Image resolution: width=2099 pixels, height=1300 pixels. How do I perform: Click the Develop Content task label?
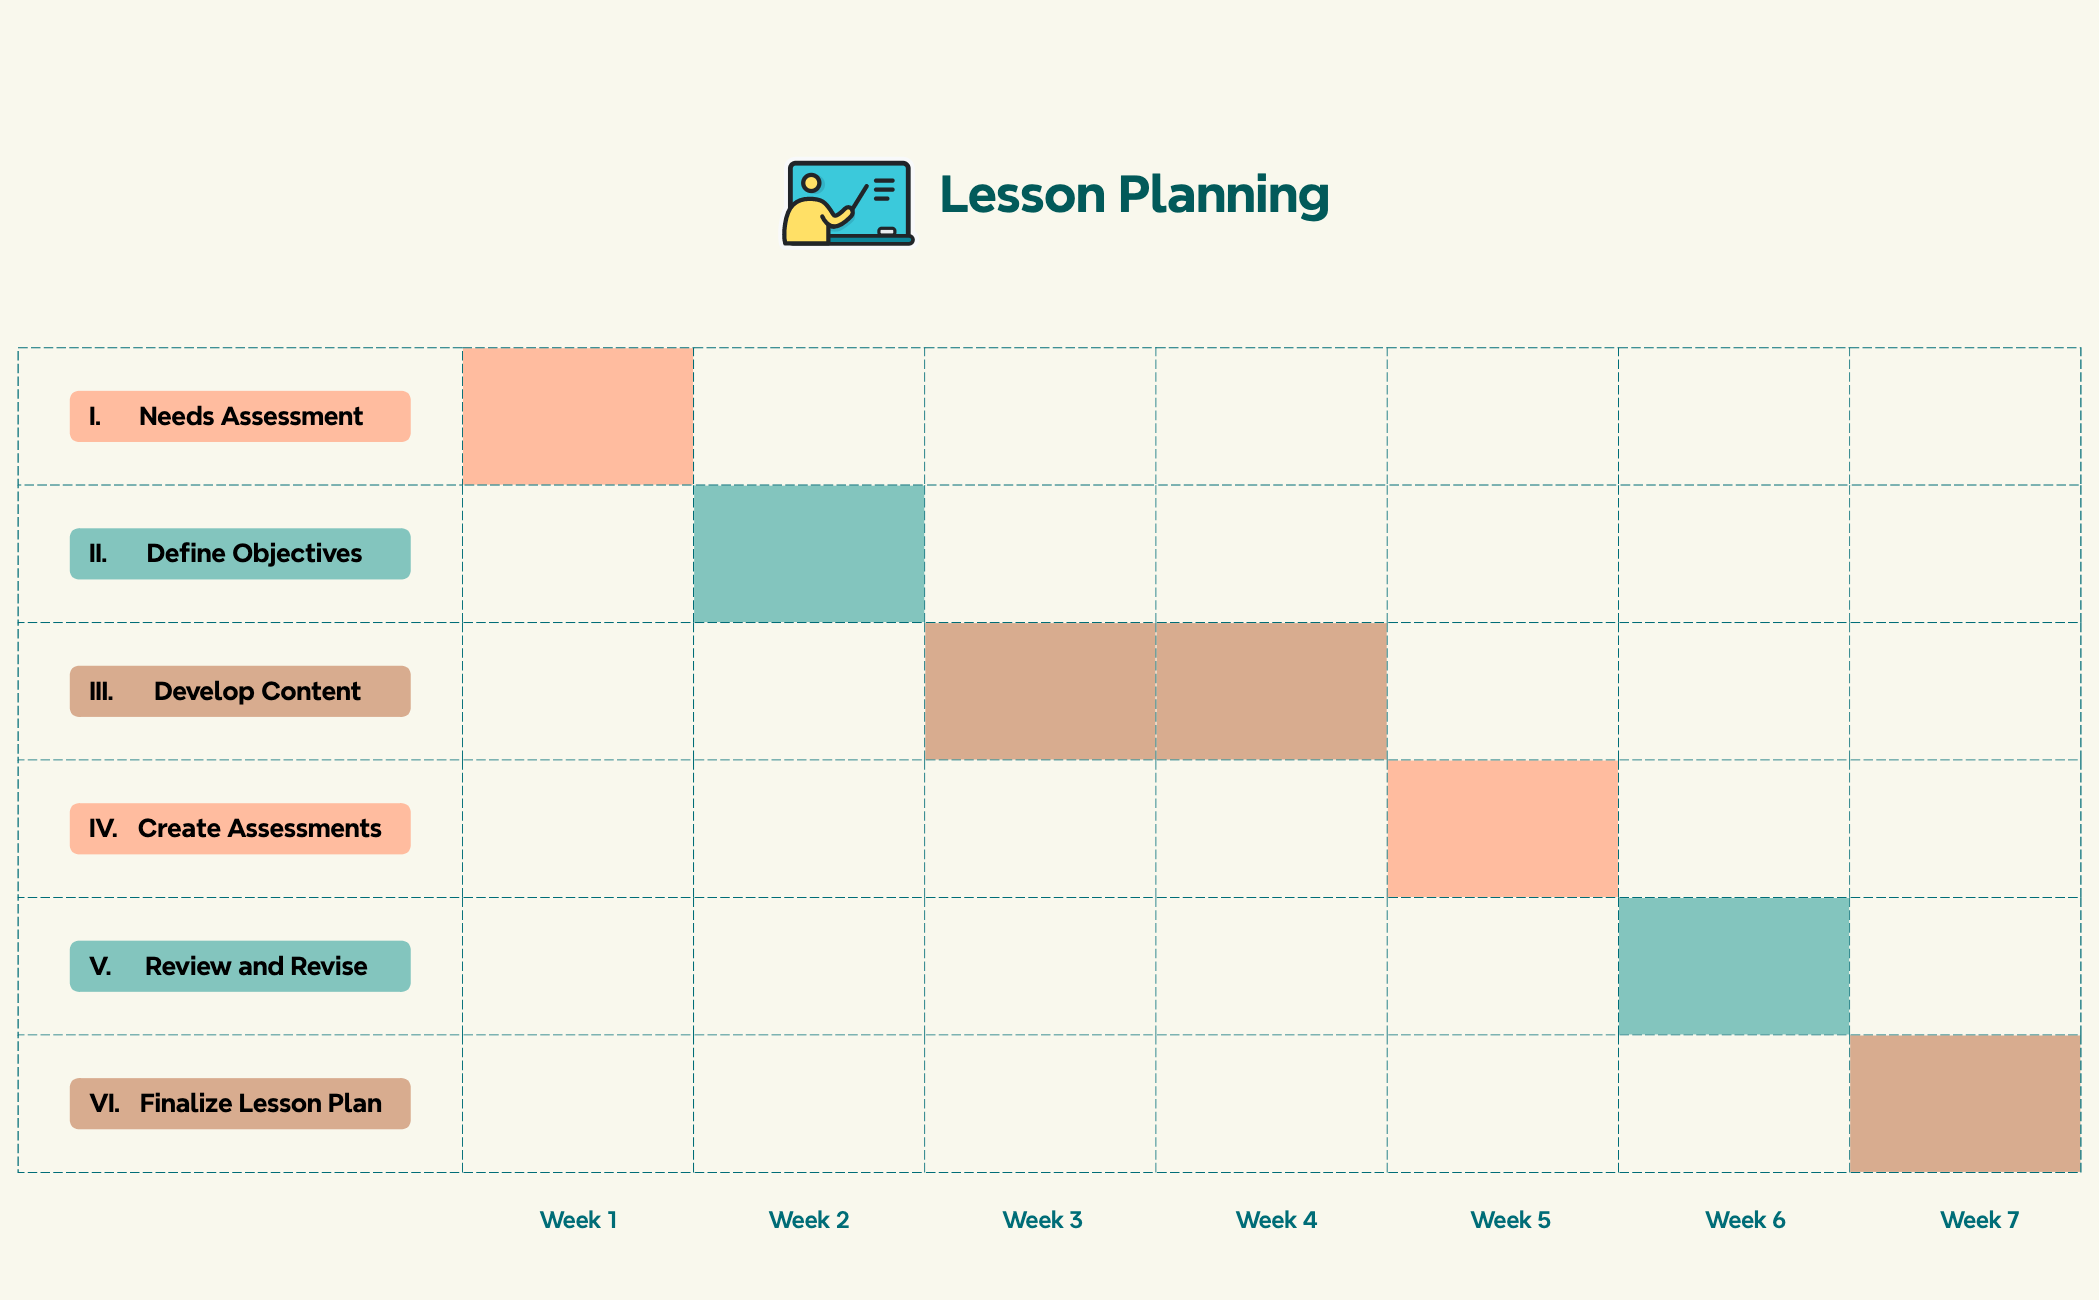tap(240, 691)
